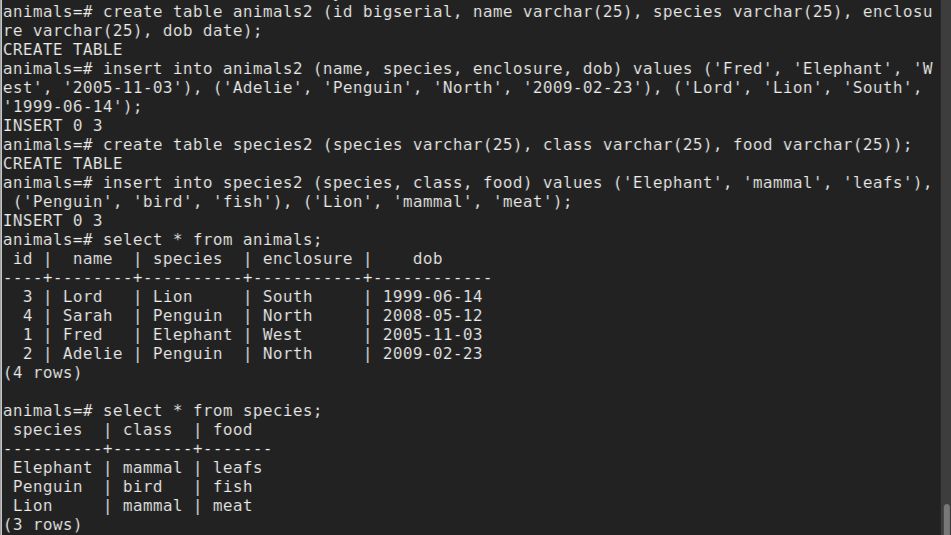Image resolution: width=951 pixels, height=535 pixels.
Task: Click the 'select * from species;' command
Action: tap(212, 411)
